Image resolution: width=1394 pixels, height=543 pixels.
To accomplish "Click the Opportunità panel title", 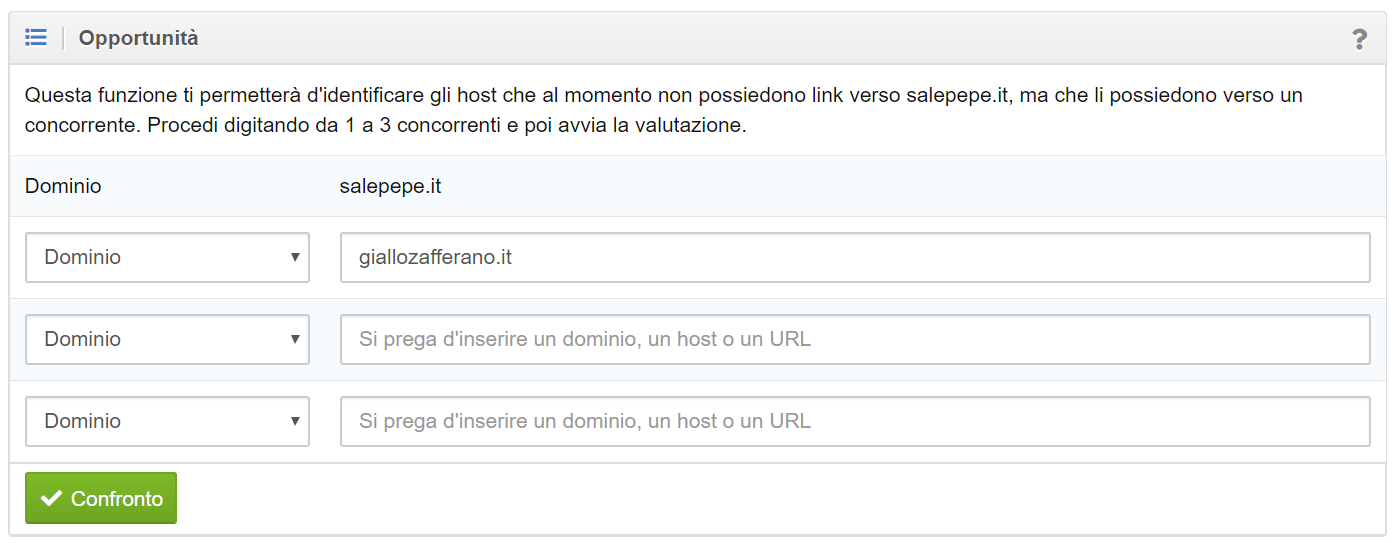I will tap(138, 38).
